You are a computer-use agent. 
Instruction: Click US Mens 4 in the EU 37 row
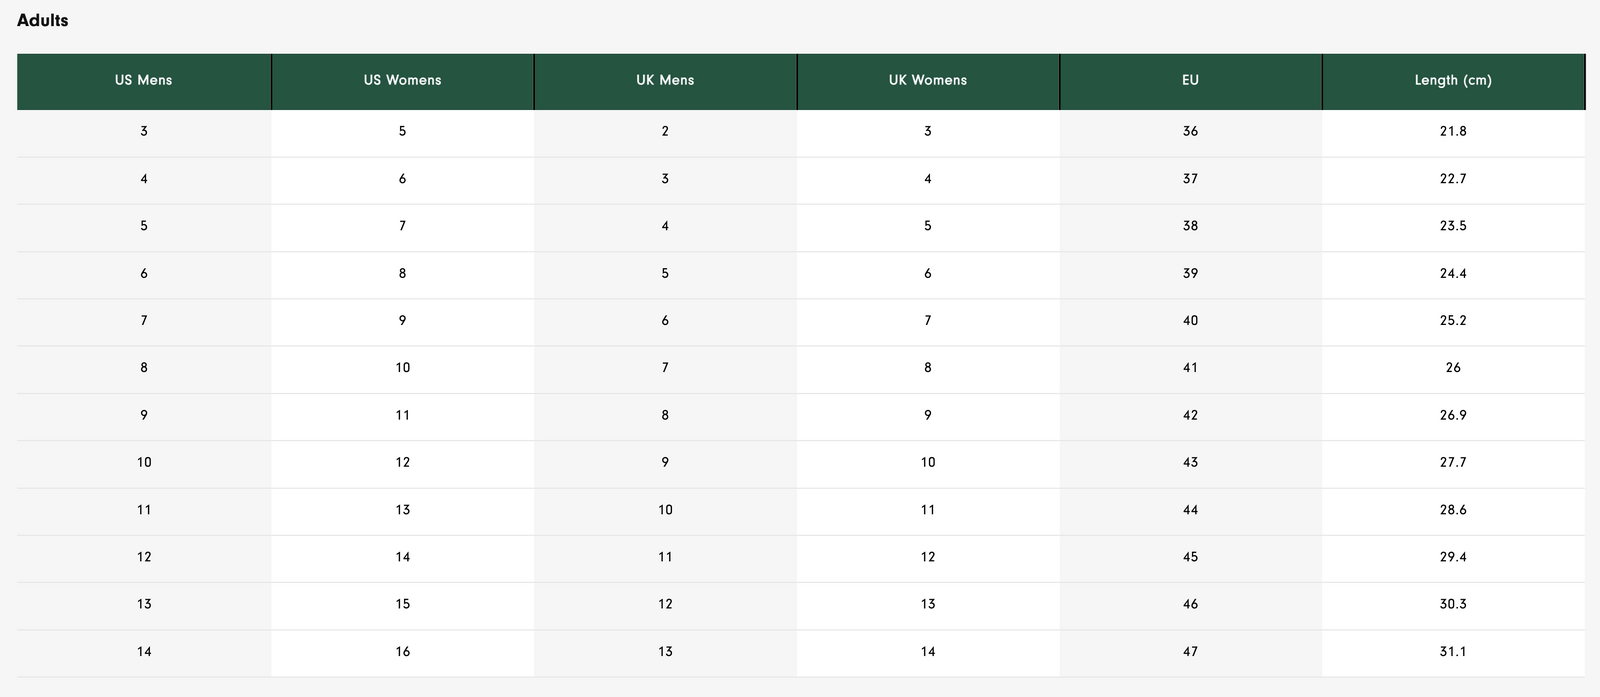coord(144,179)
